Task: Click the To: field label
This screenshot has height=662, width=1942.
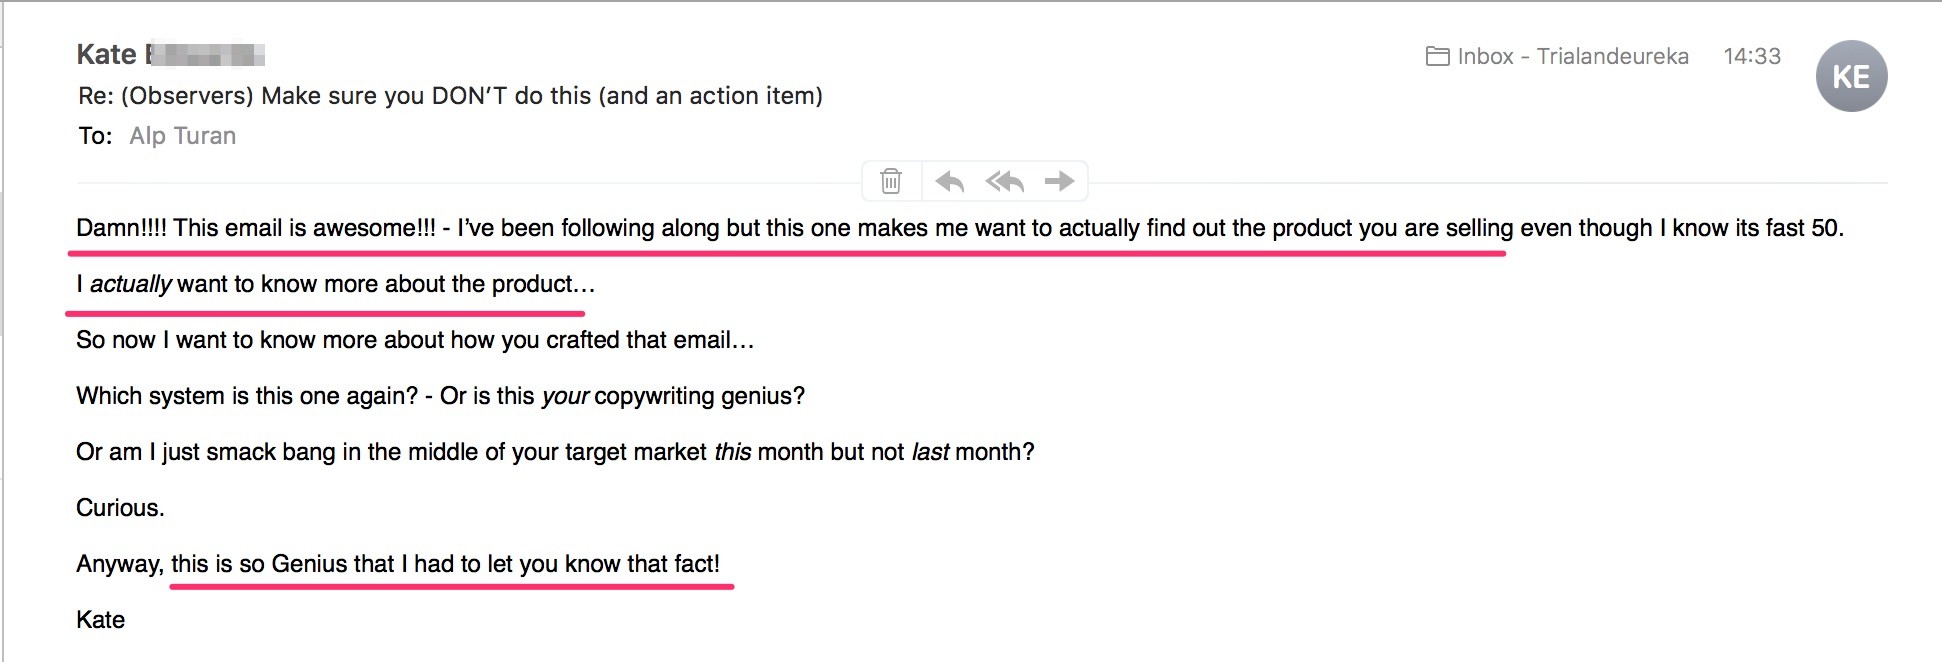Action: [x=95, y=136]
